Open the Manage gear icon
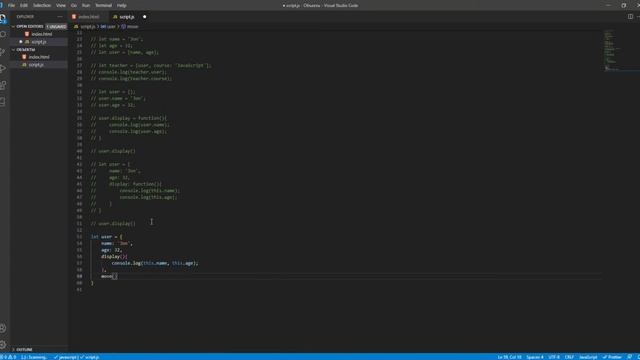The height and width of the screenshot is (360, 640). tap(3, 345)
